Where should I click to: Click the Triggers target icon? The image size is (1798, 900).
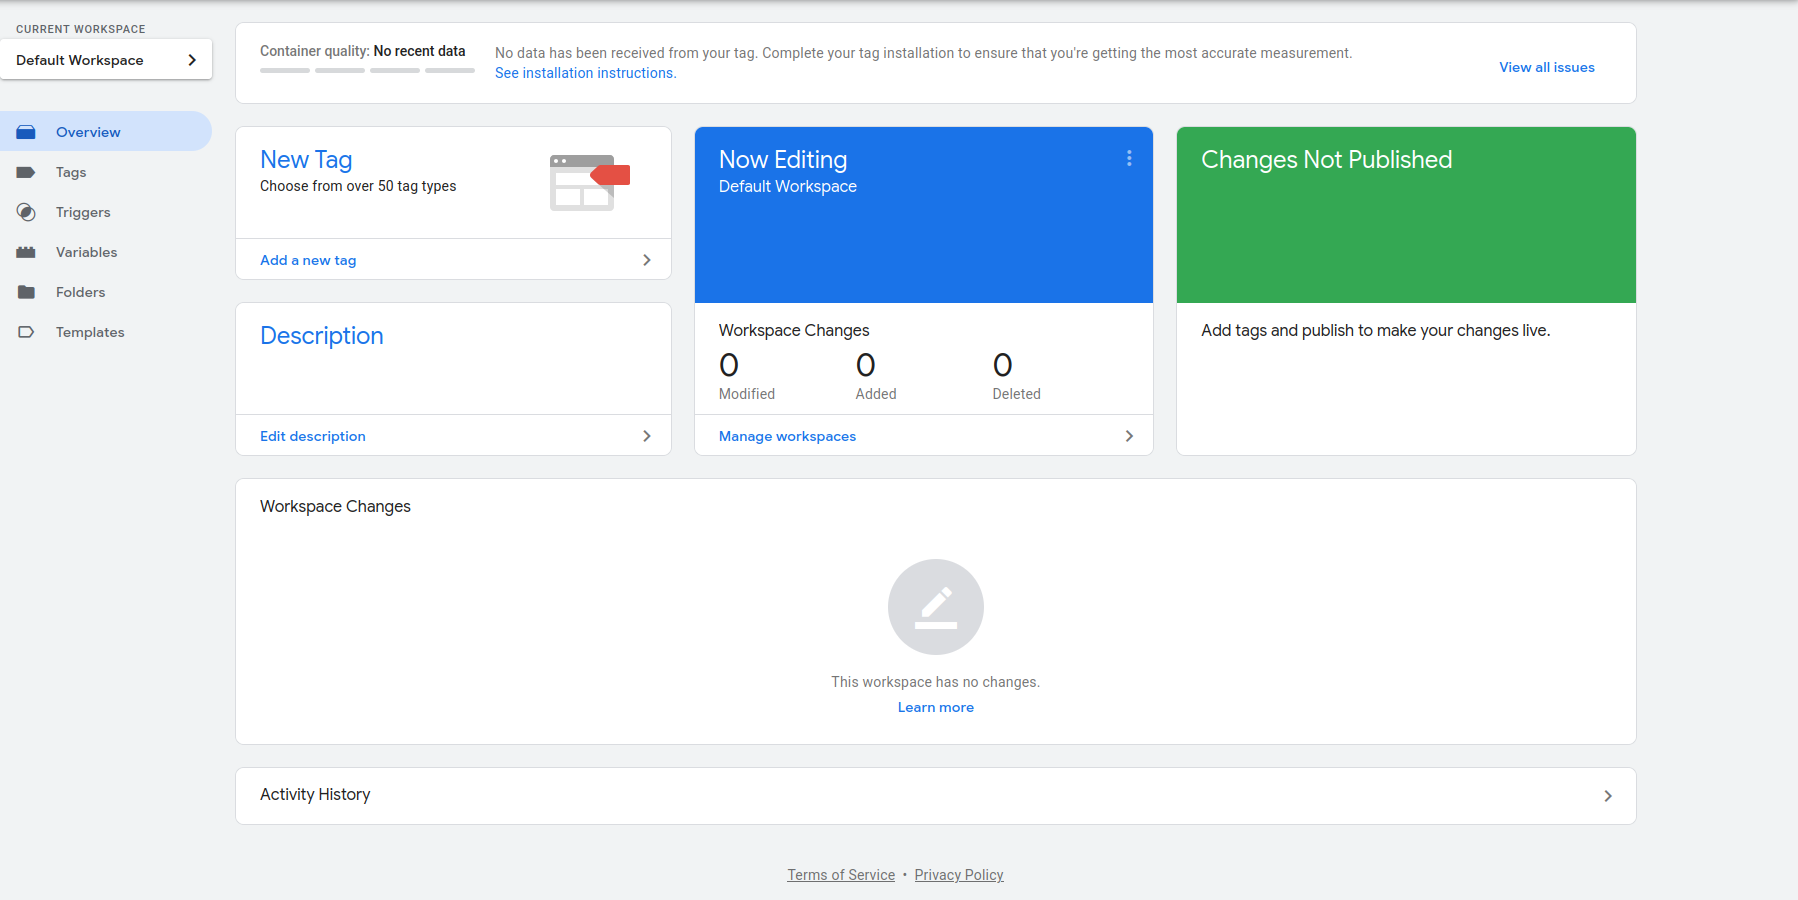pos(26,212)
